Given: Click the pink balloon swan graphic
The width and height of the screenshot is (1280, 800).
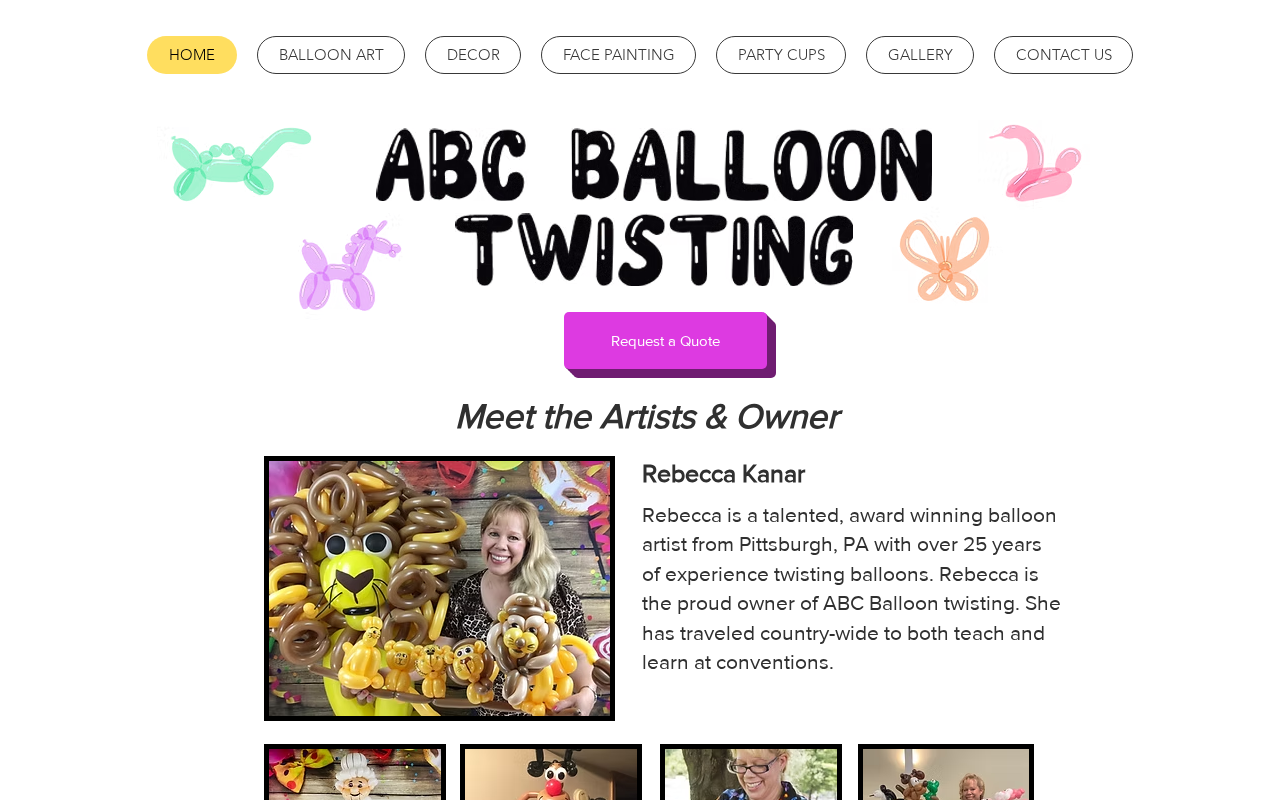Looking at the screenshot, I should (1036, 163).
